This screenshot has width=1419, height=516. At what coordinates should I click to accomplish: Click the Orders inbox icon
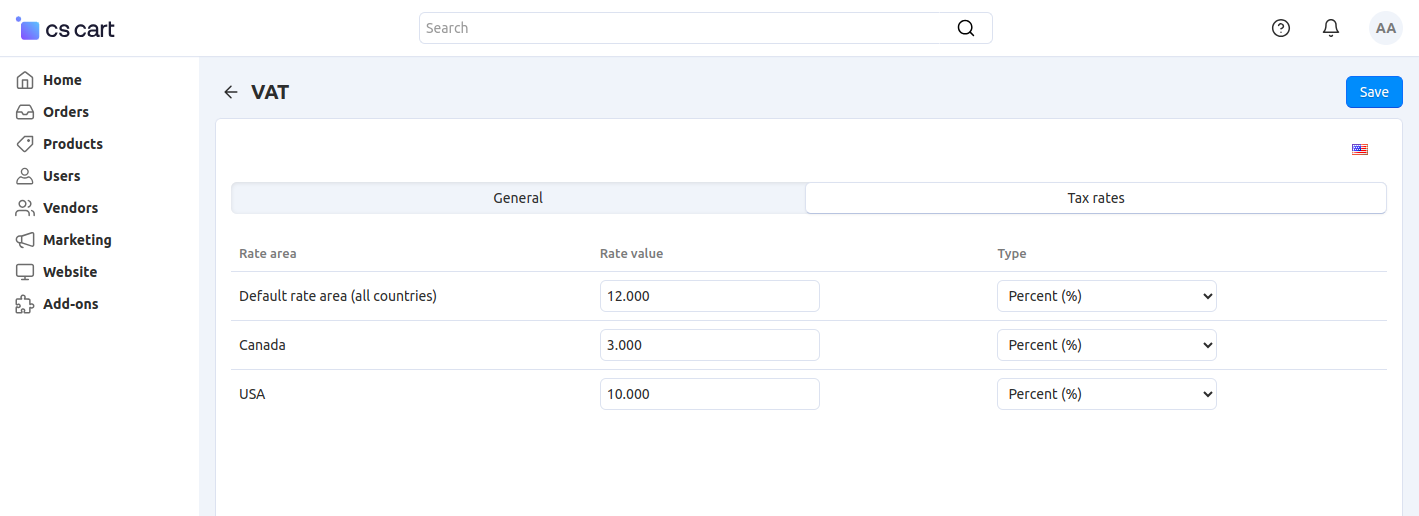click(x=25, y=112)
